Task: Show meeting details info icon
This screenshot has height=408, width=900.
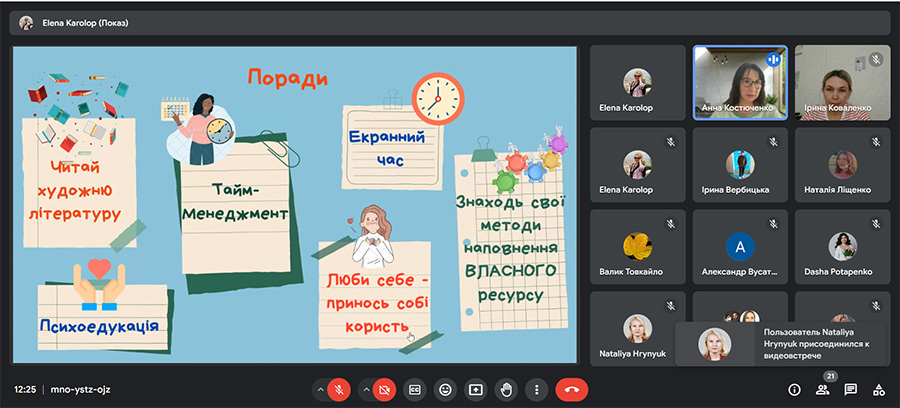Action: (x=794, y=390)
